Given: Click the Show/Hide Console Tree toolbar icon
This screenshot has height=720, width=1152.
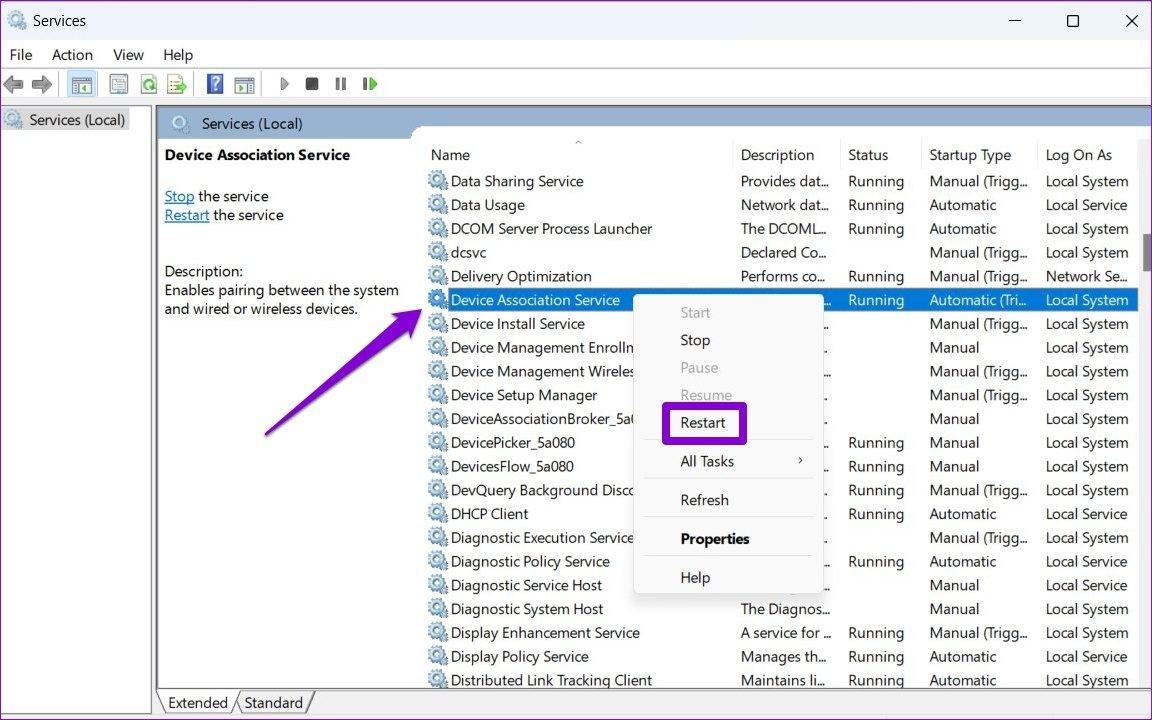Looking at the screenshot, I should (82, 84).
